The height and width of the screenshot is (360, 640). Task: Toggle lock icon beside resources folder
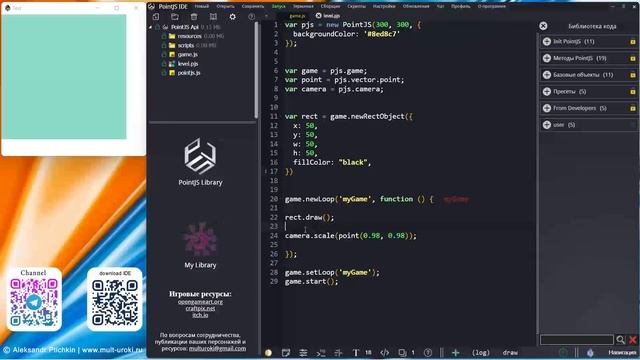pos(164,36)
